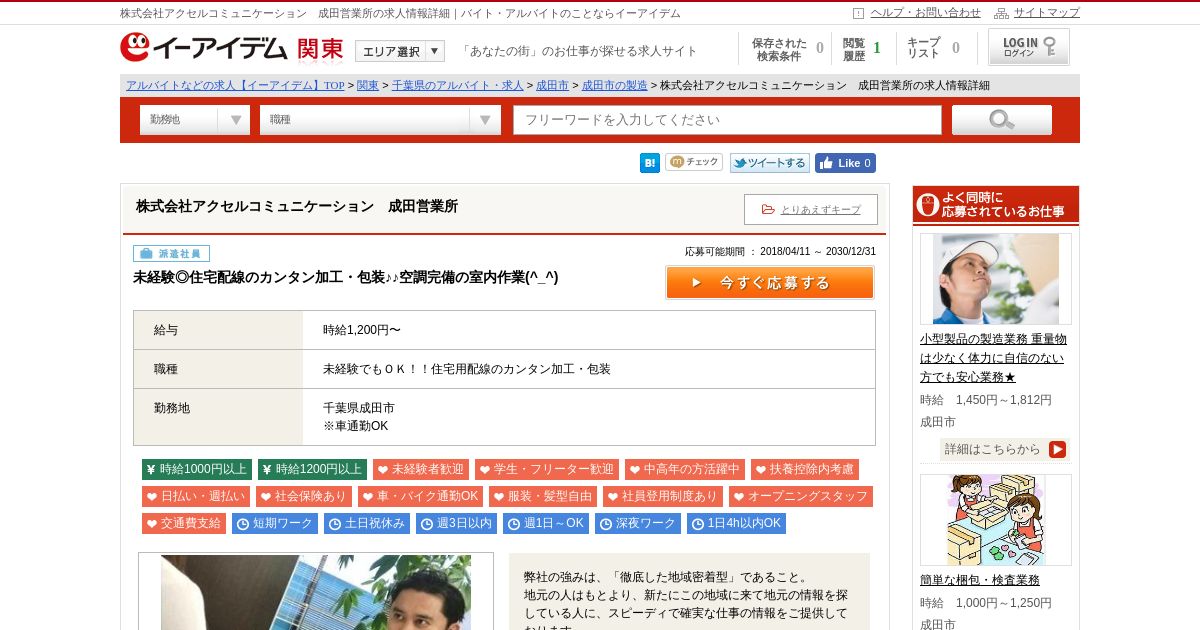Viewport: 1200px width, 630px height.
Task: Select the 学生・フリーター歓迎 tag
Action: click(547, 469)
